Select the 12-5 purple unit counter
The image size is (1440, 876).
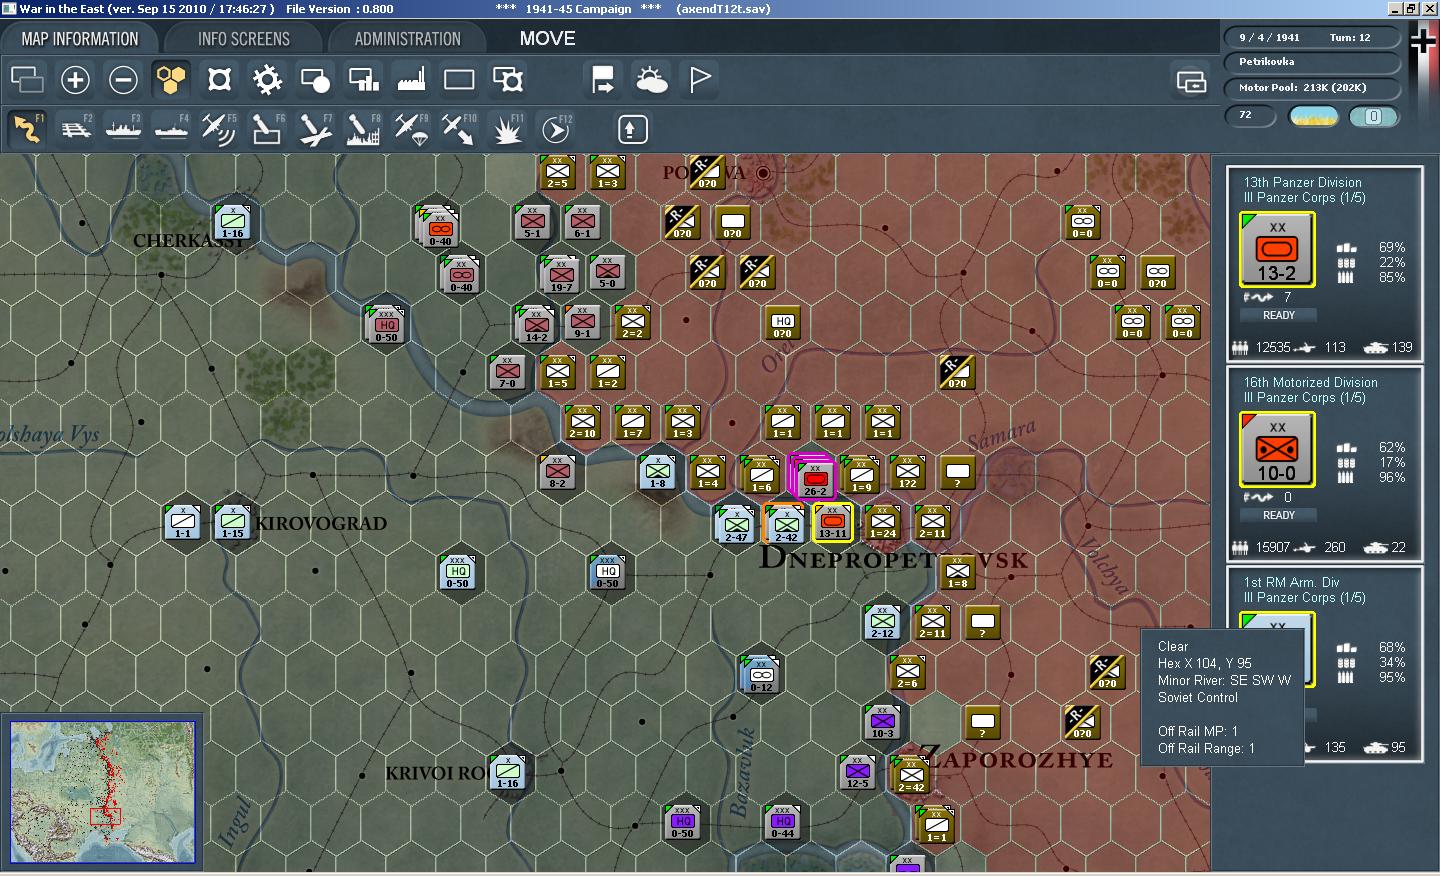click(x=857, y=772)
